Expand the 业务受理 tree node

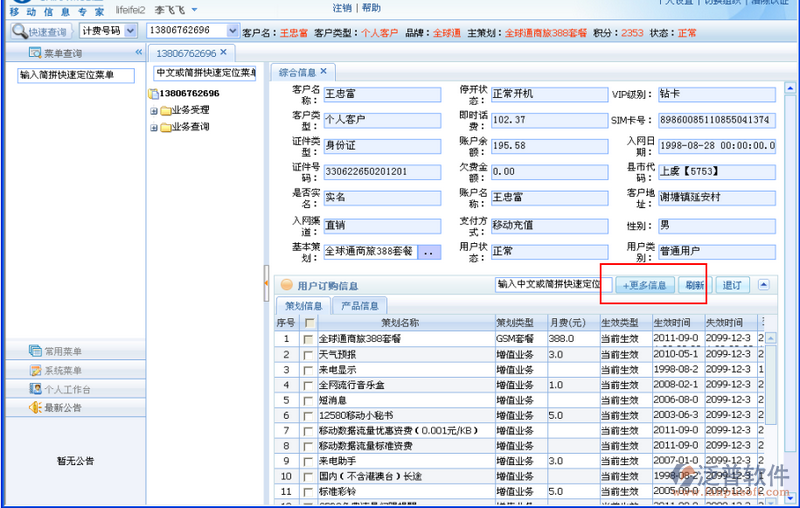[x=154, y=110]
